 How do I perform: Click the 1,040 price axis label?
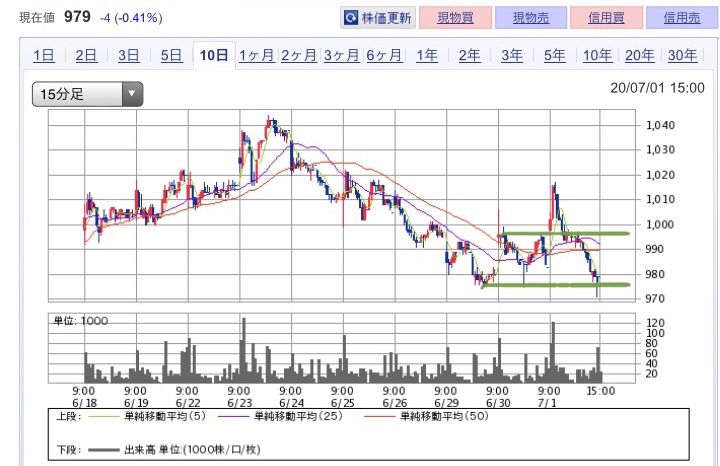pos(660,125)
